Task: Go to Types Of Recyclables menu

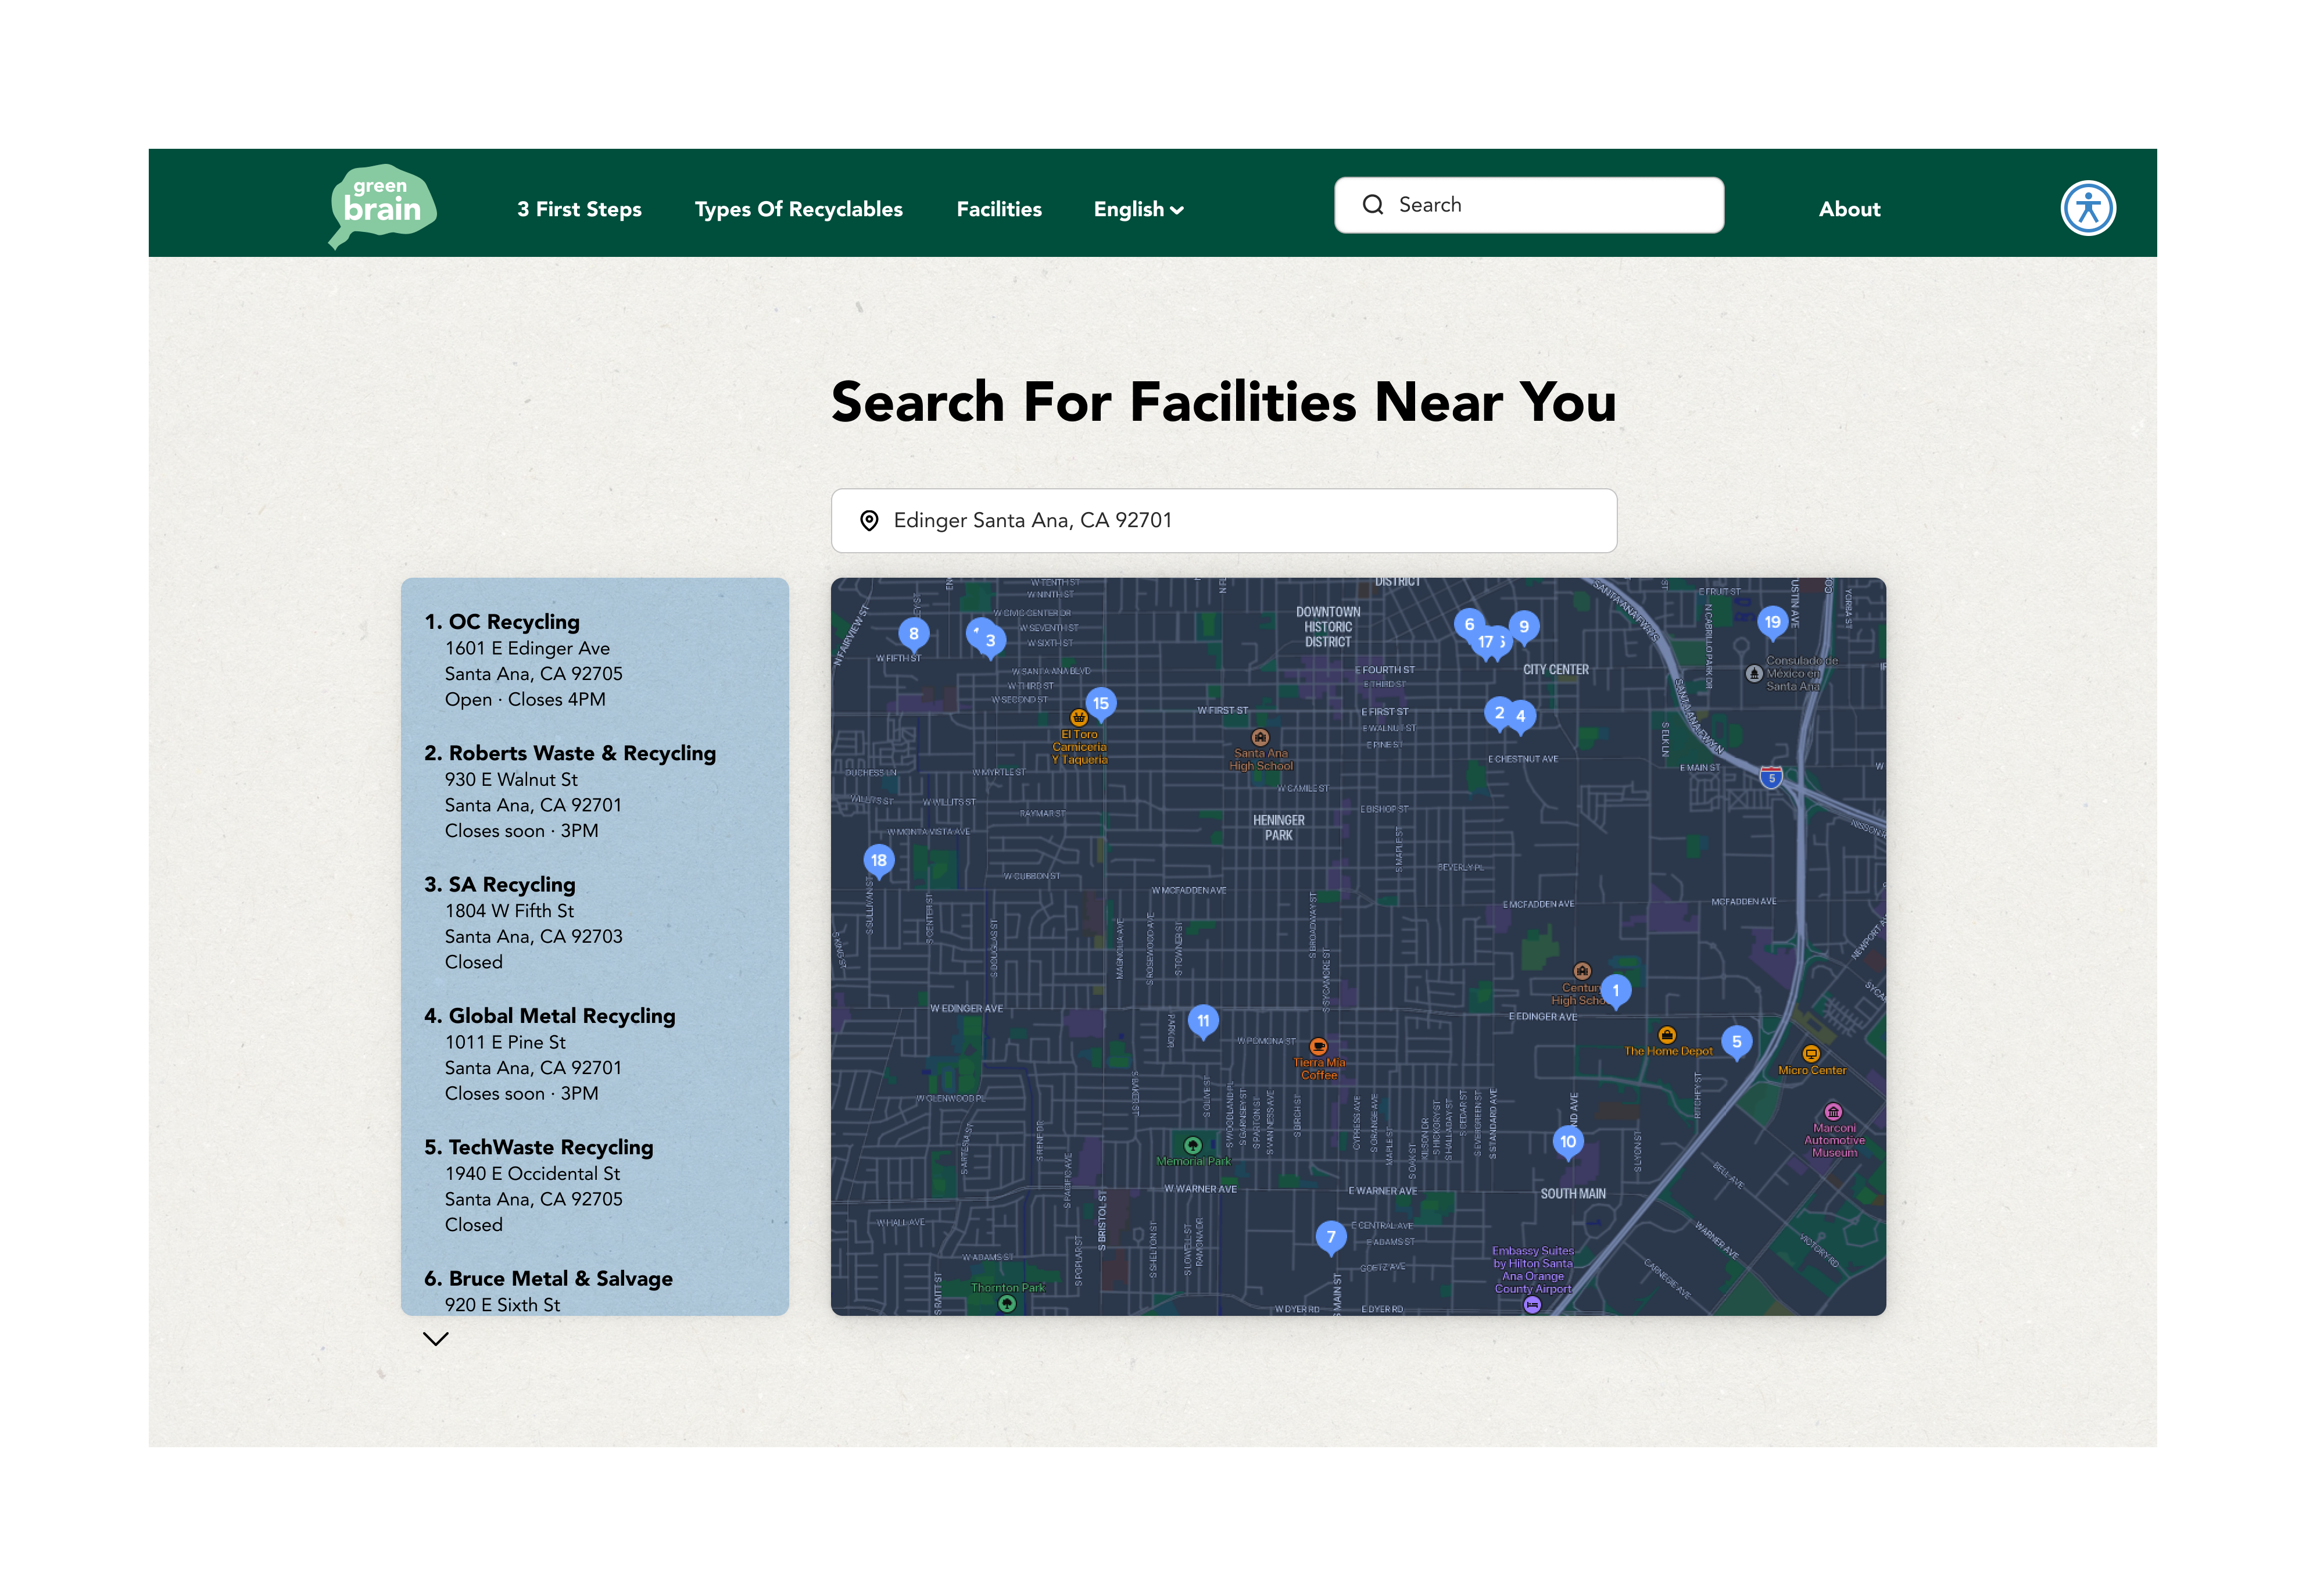Action: (798, 209)
